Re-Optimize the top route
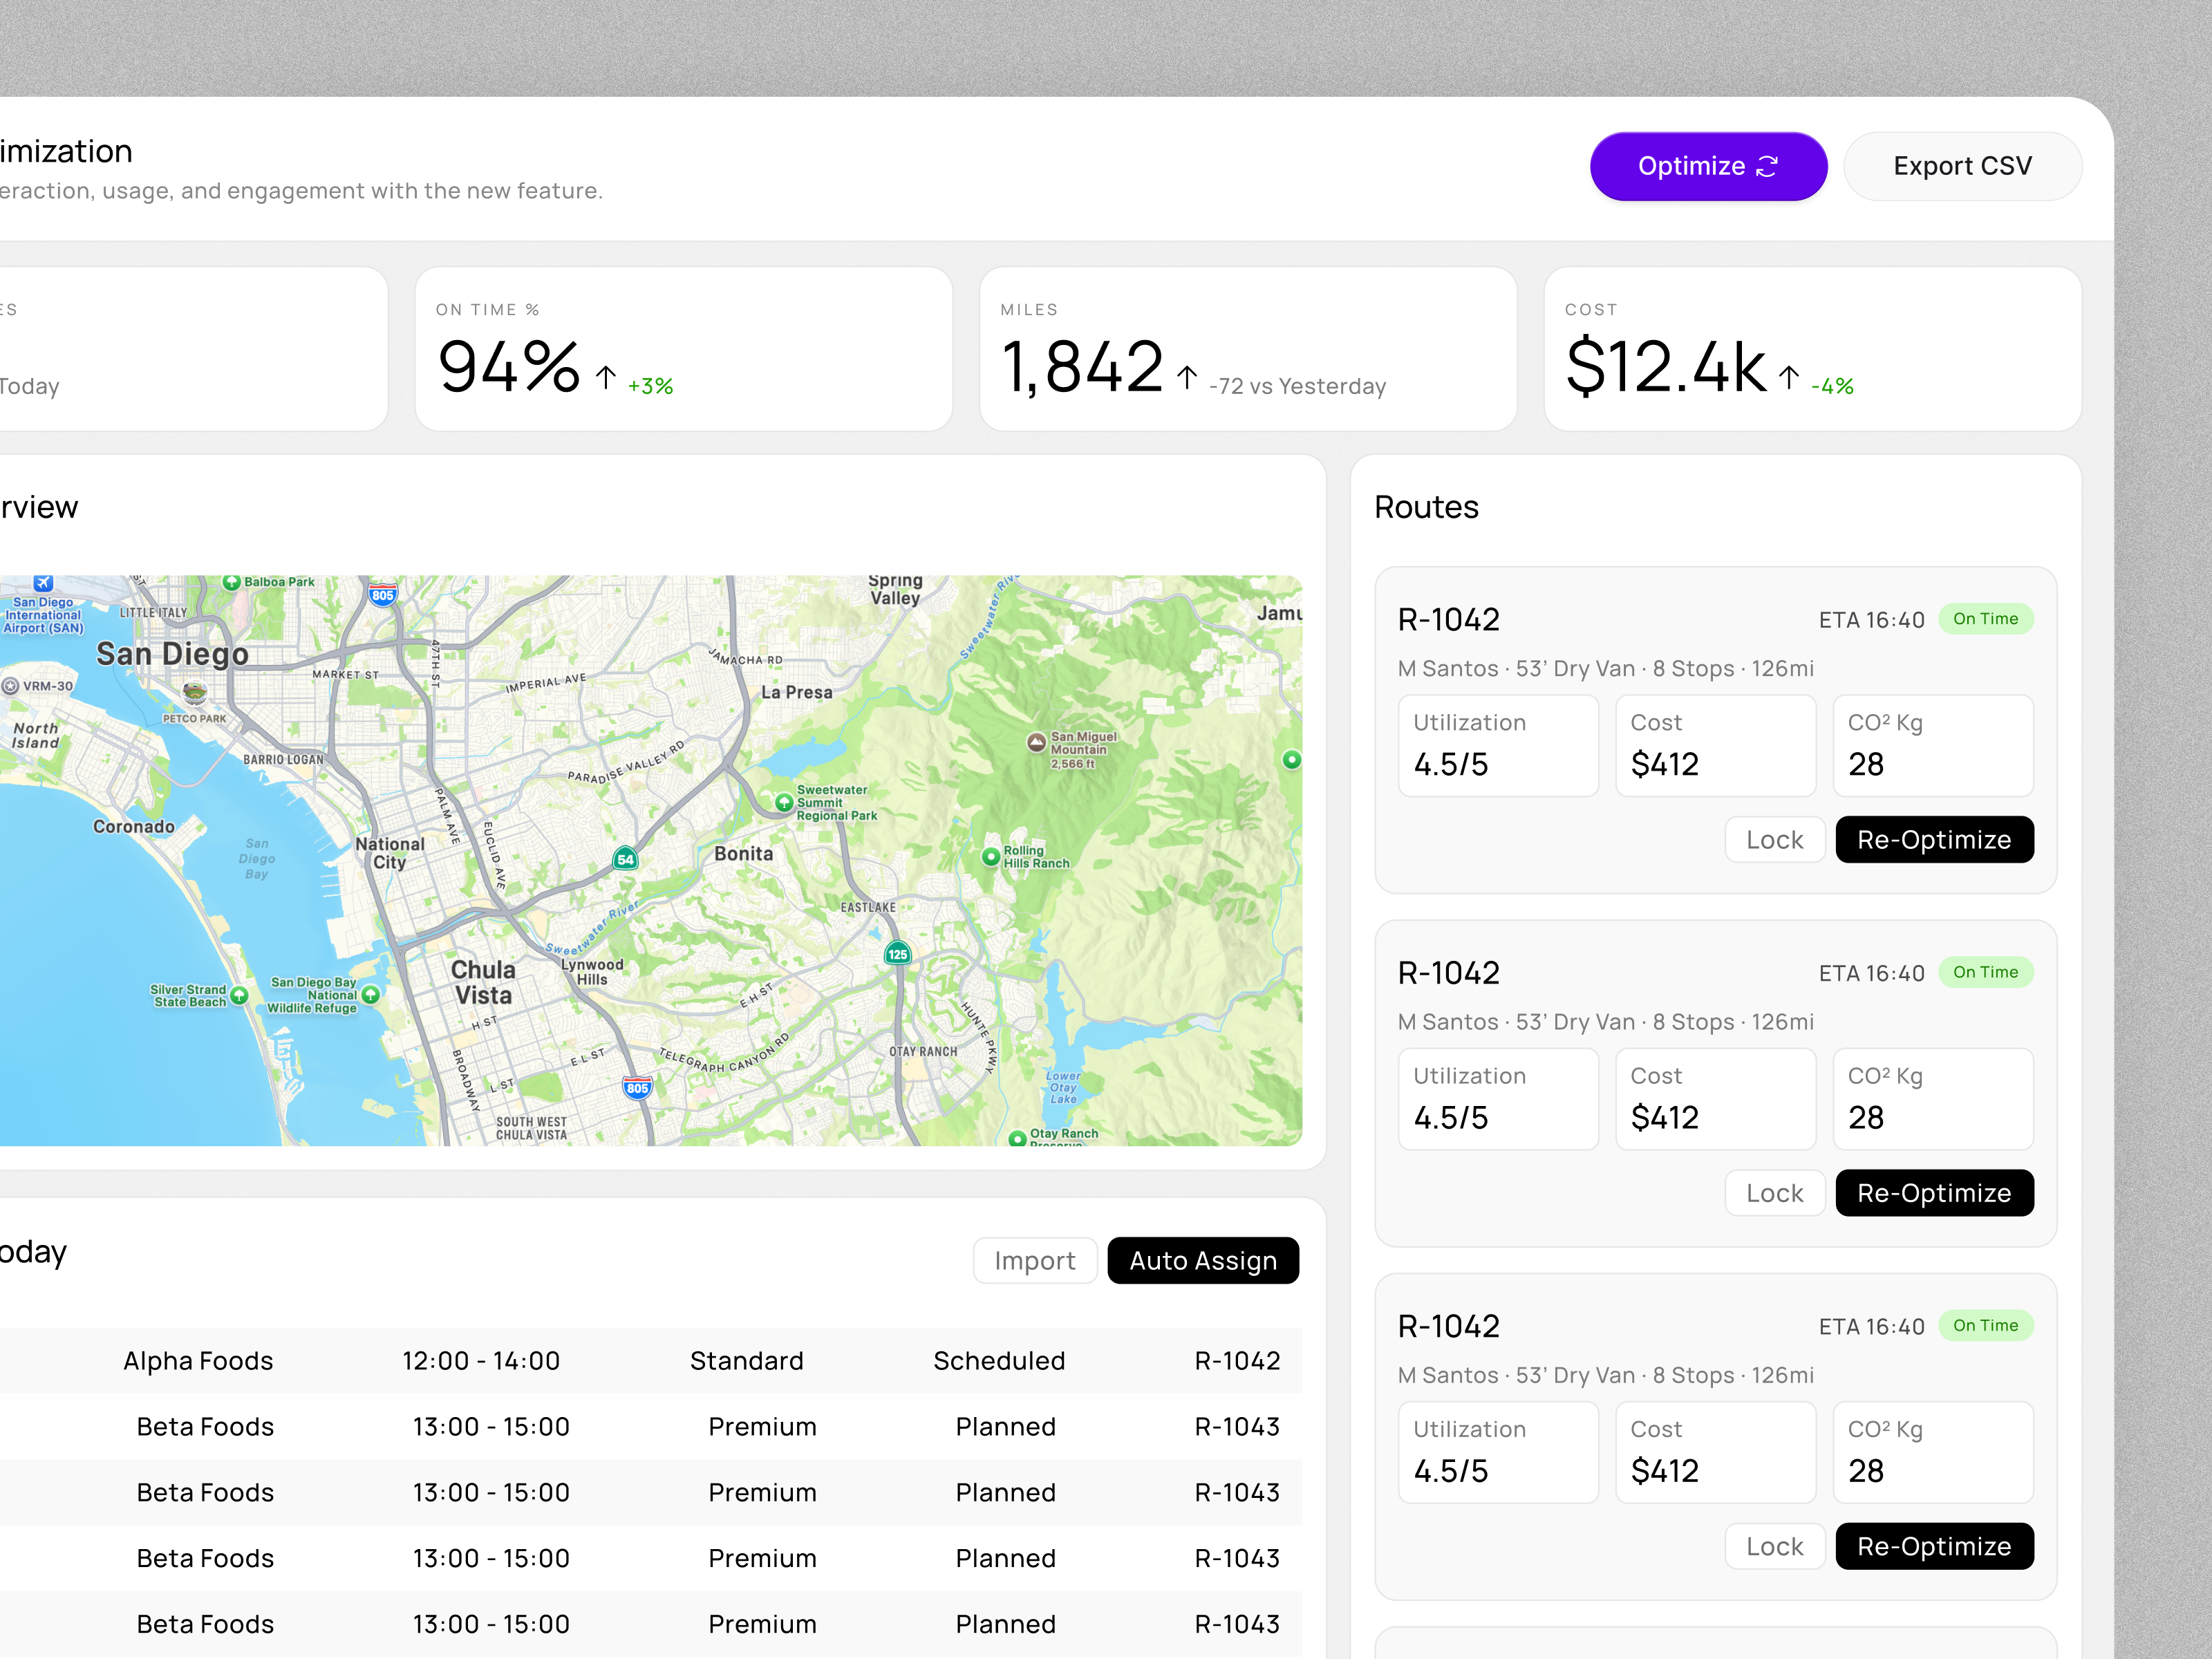 (x=1934, y=840)
